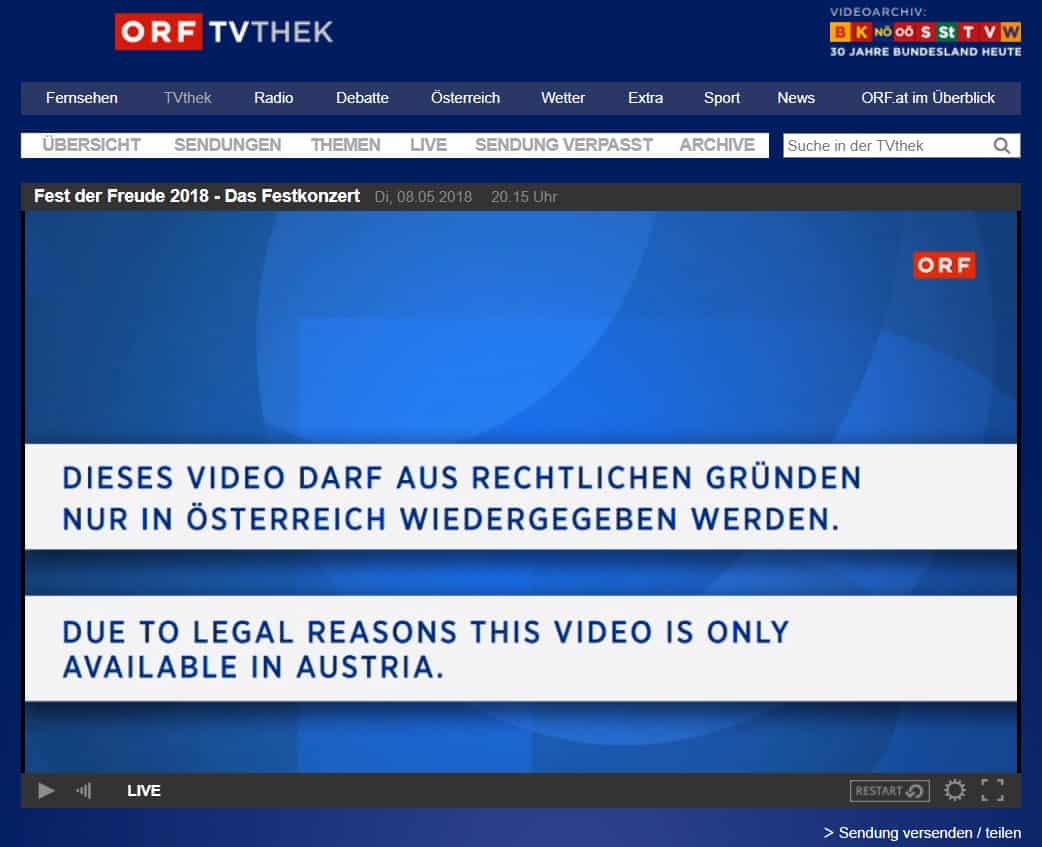Switch to the Sendungen tab
Screen dimensions: 1042x847
227,145
